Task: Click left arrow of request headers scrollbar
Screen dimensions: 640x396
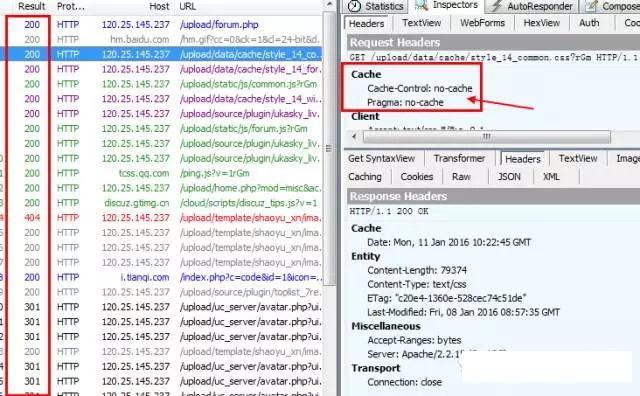Action: (354, 137)
